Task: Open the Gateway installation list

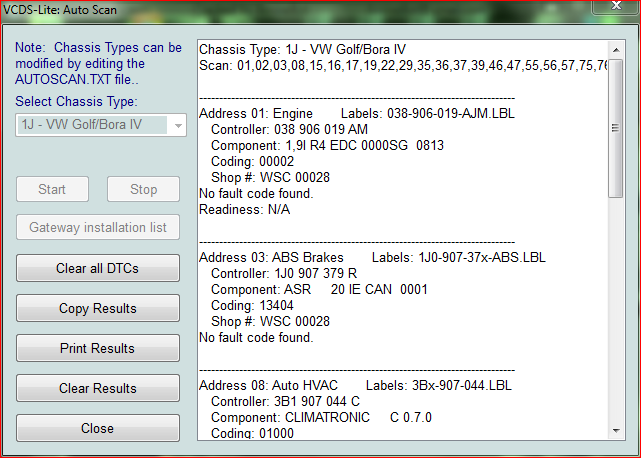Action: (98, 227)
